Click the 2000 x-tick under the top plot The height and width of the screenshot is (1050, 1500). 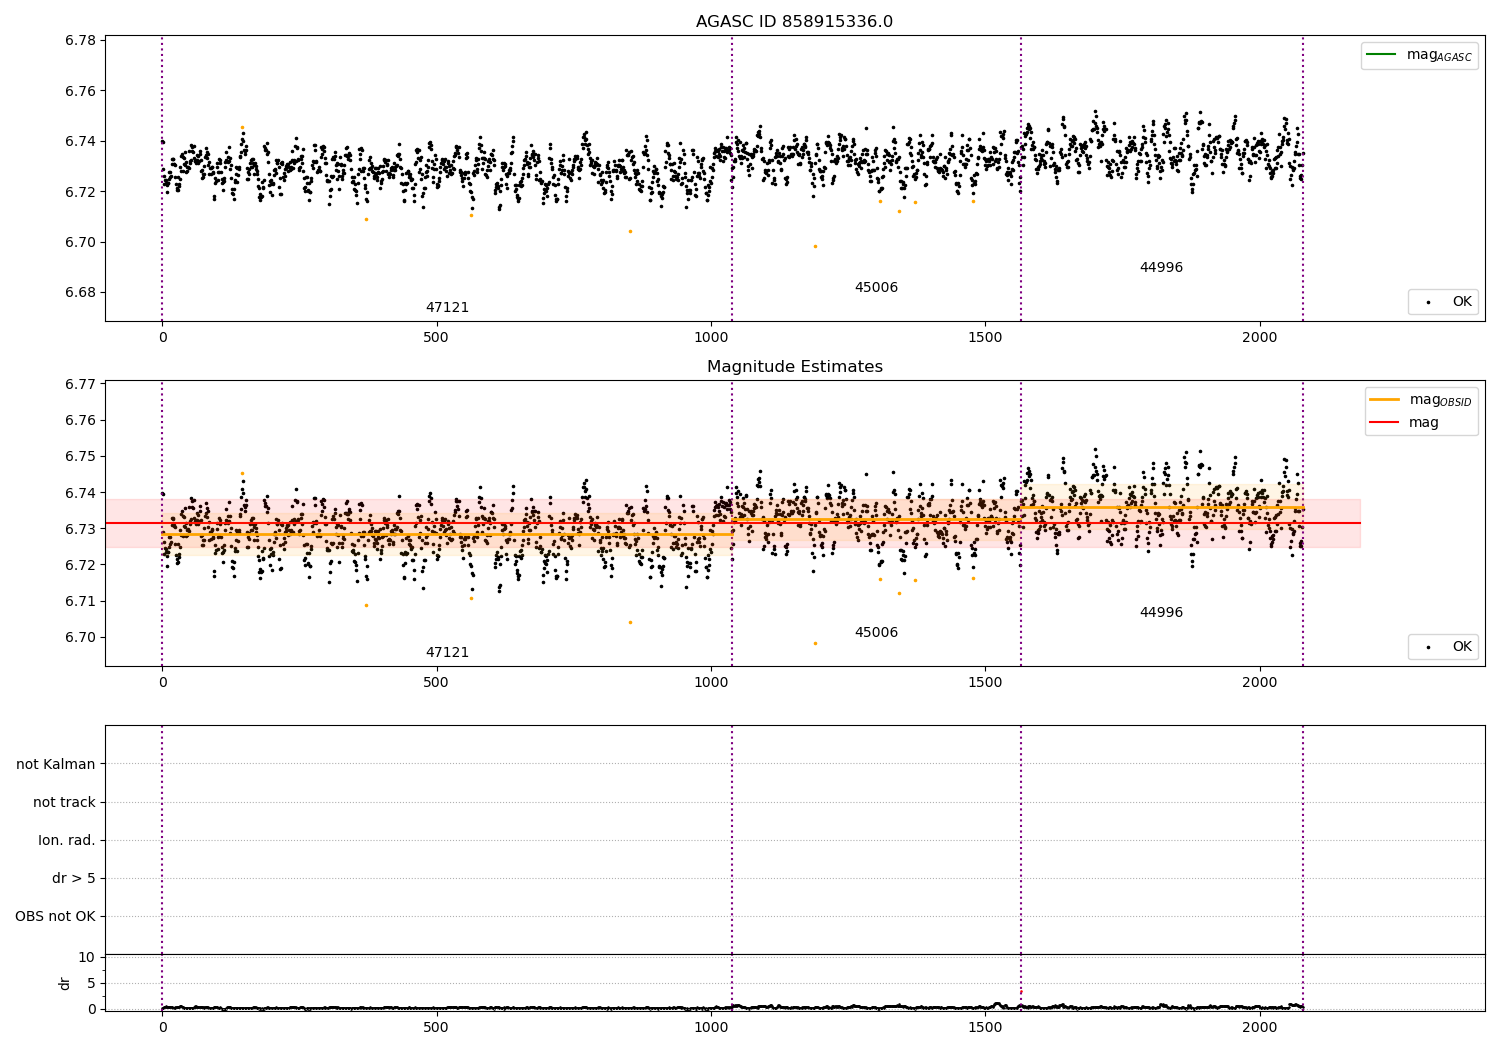[1260, 338]
